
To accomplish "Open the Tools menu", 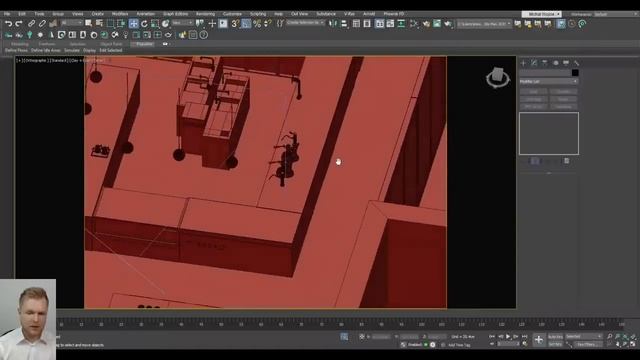I will click(39, 14).
